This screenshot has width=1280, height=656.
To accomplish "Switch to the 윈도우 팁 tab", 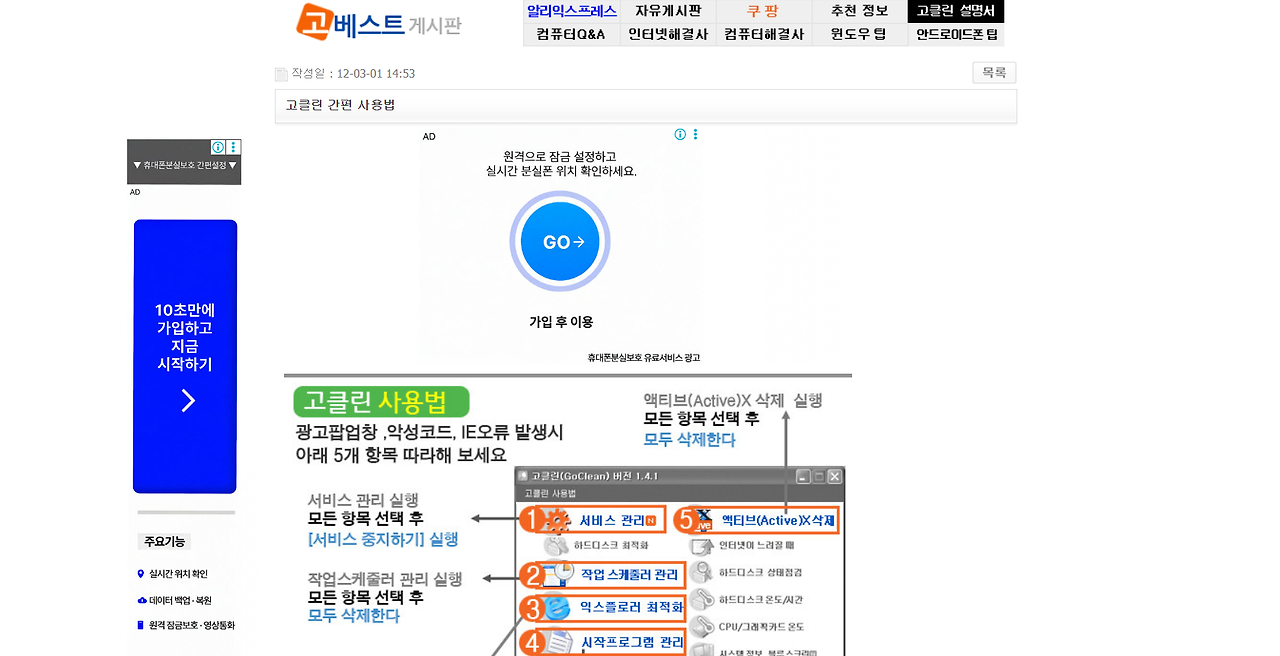I will (x=859, y=34).
